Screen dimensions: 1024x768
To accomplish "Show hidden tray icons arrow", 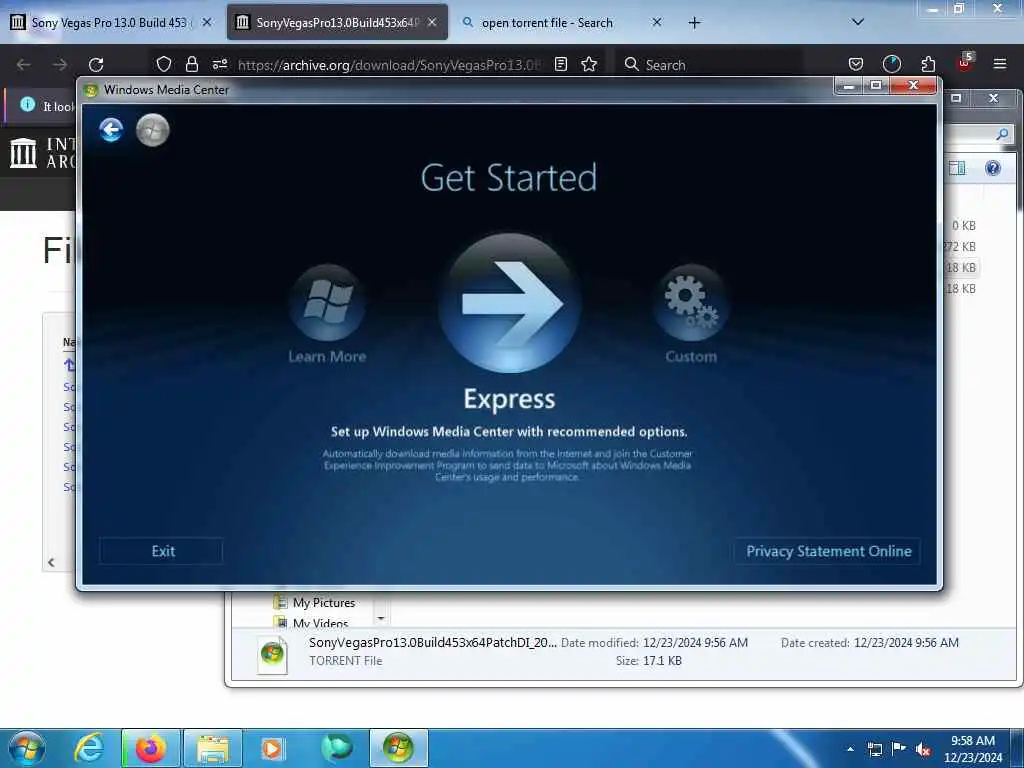I will pos(850,749).
